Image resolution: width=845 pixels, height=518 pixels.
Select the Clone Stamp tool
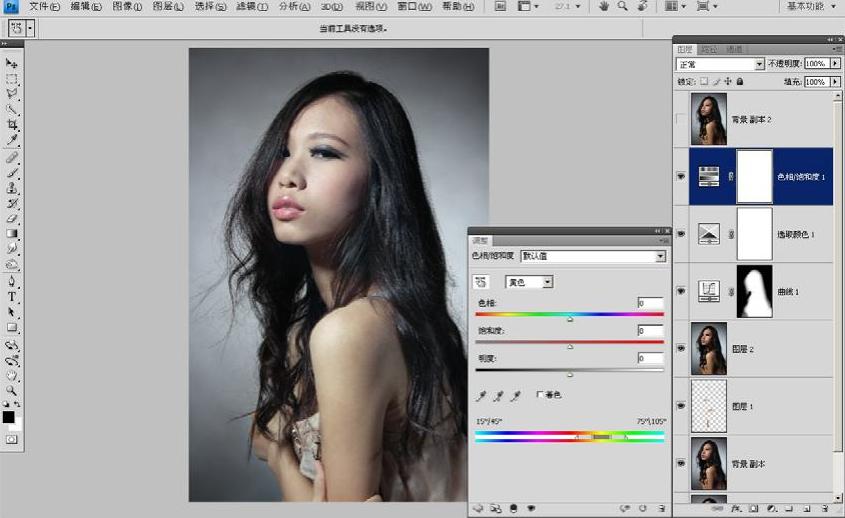pyautogui.click(x=11, y=188)
